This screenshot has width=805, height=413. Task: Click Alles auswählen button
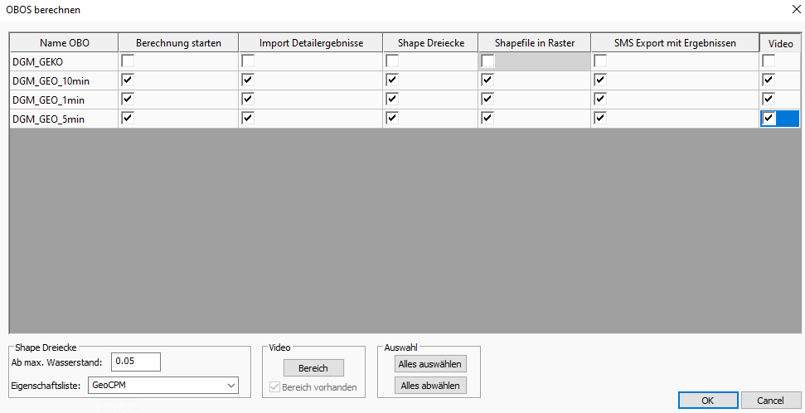click(430, 364)
